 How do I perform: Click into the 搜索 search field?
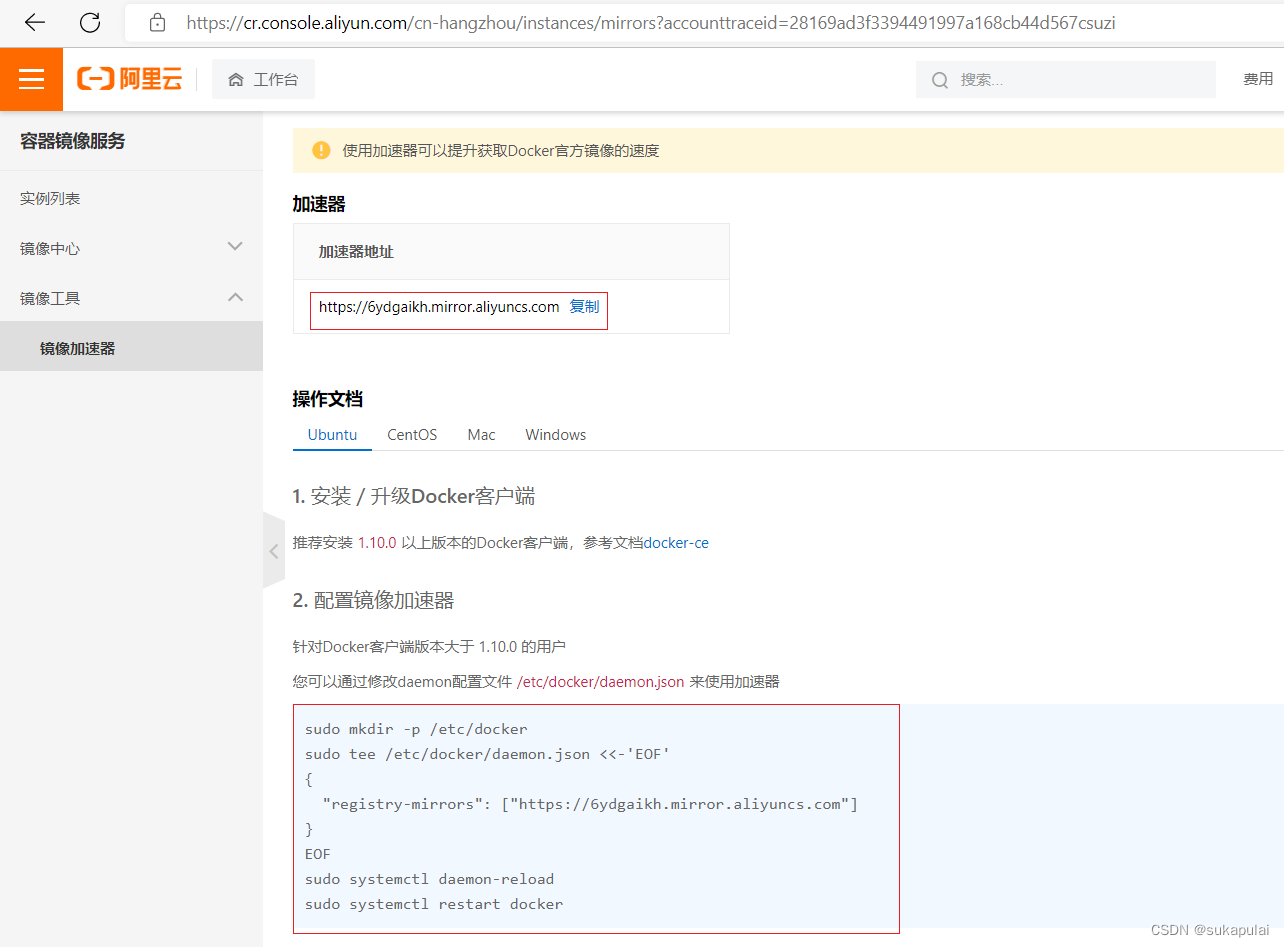(1065, 80)
